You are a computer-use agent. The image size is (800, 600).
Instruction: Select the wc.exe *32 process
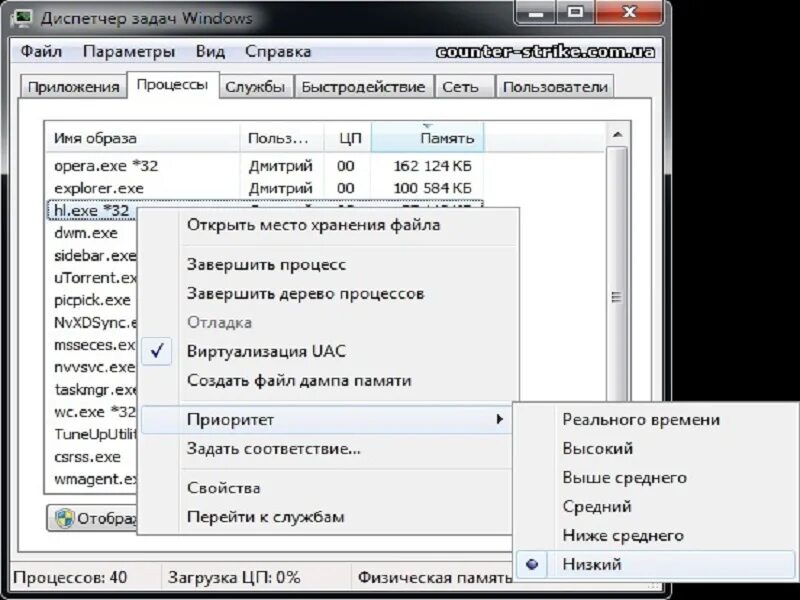pos(95,412)
